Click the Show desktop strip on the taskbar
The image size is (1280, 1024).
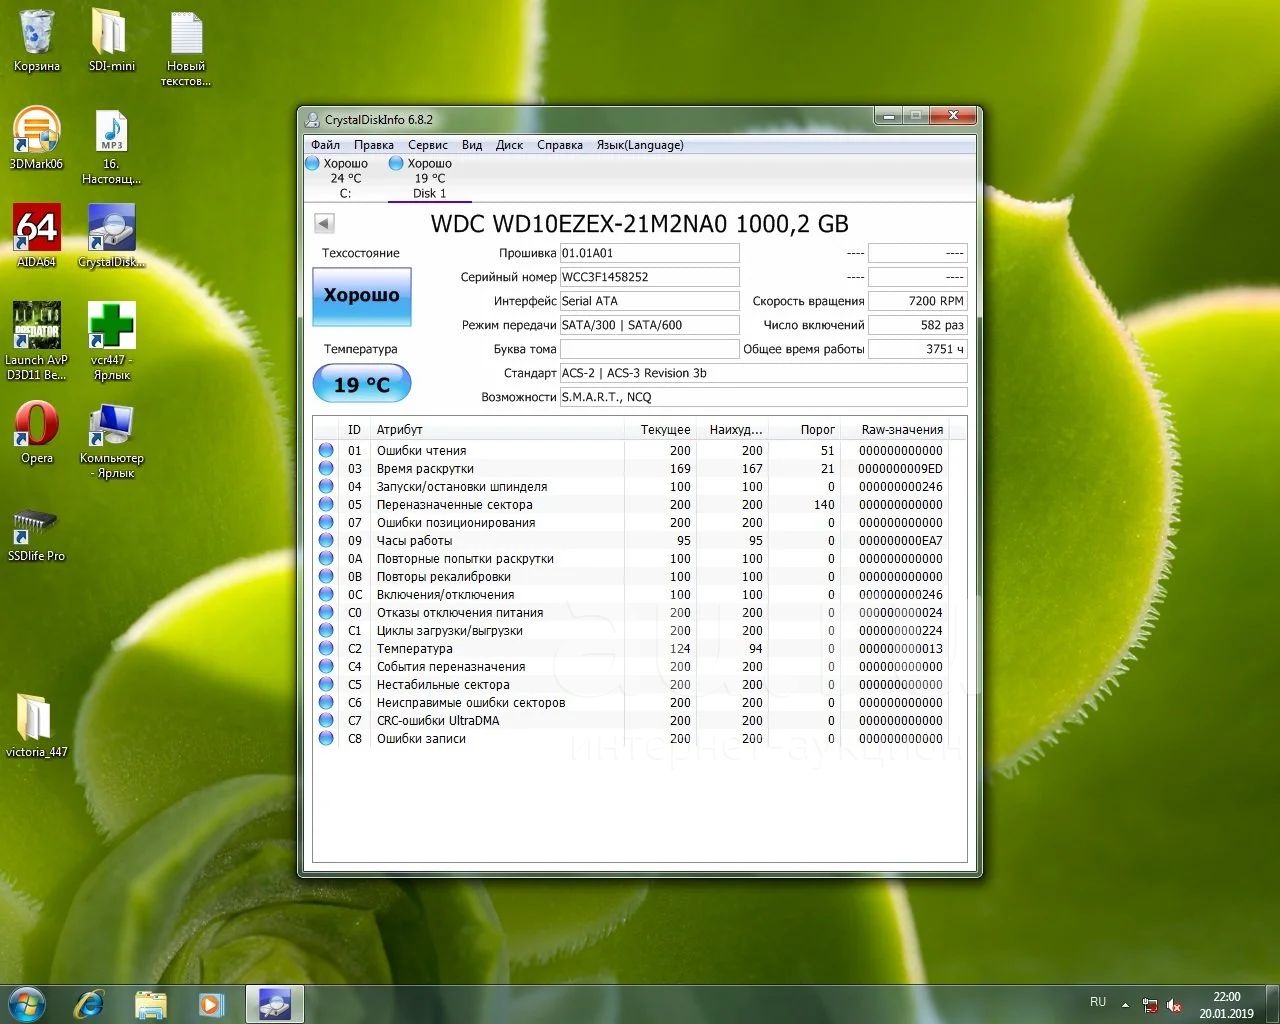coord(1273,1004)
